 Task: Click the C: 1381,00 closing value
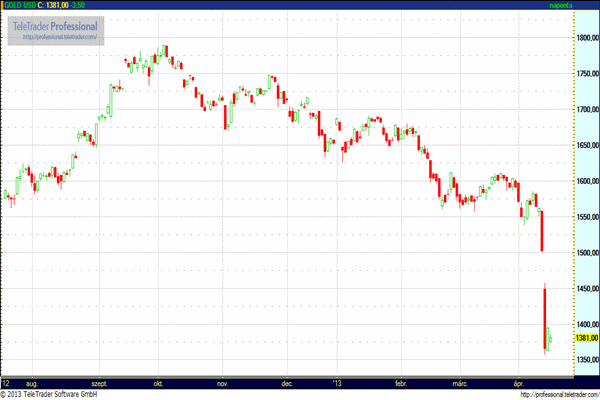(x=53, y=6)
